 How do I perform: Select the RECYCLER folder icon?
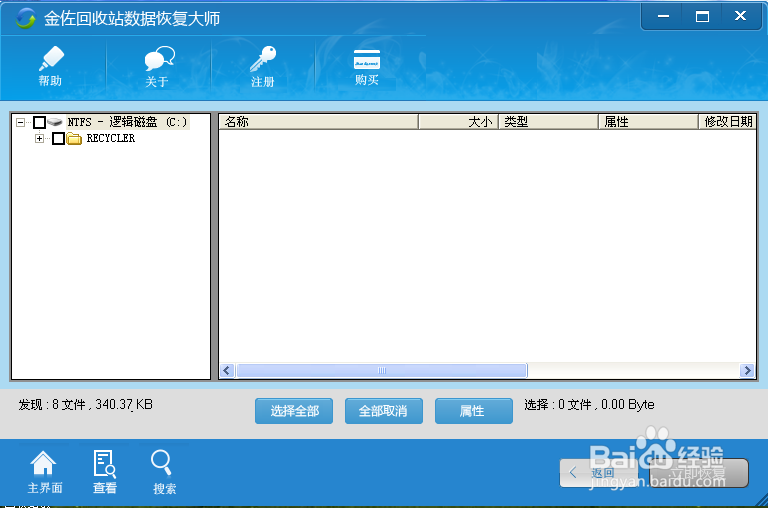coord(74,139)
